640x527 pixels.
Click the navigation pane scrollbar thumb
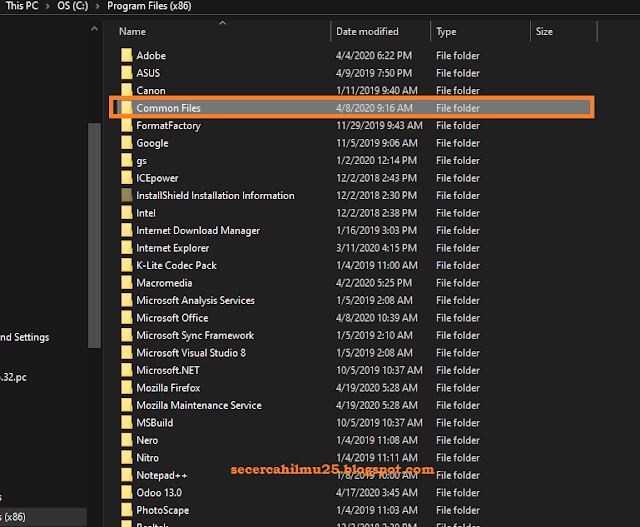(94, 236)
